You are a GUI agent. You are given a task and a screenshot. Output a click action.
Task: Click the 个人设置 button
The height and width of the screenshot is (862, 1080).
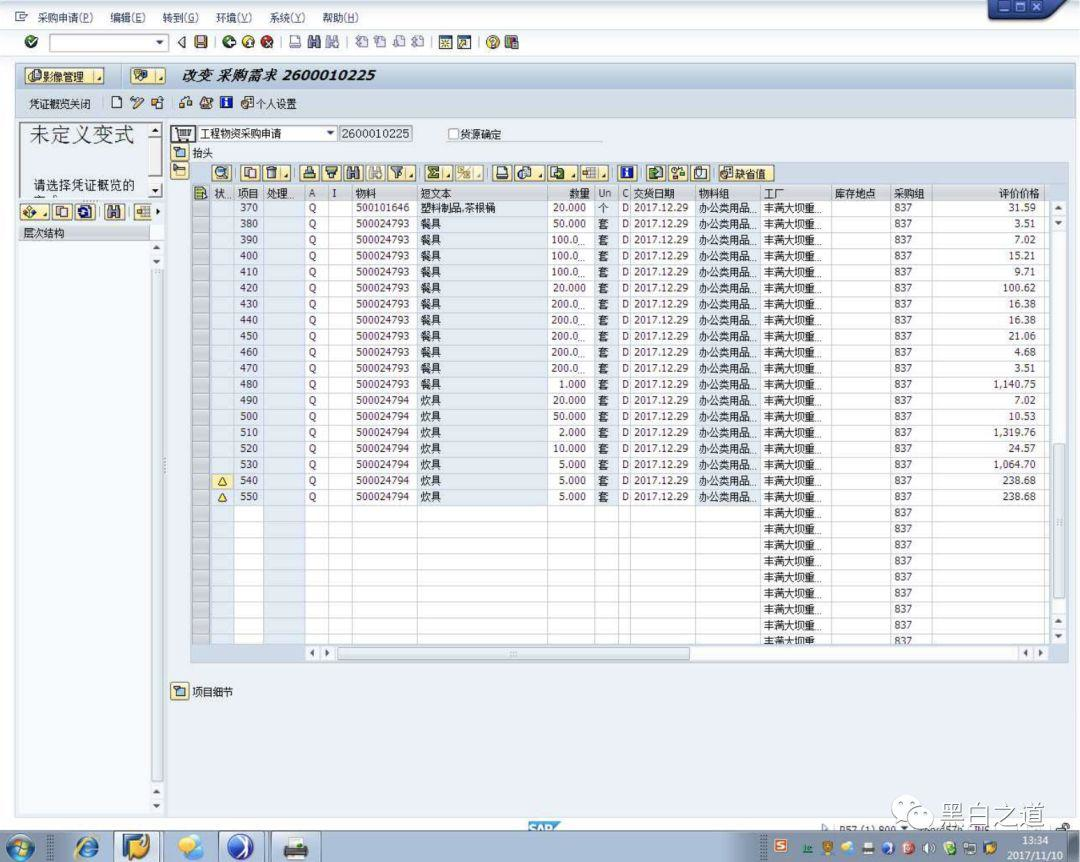(269, 103)
